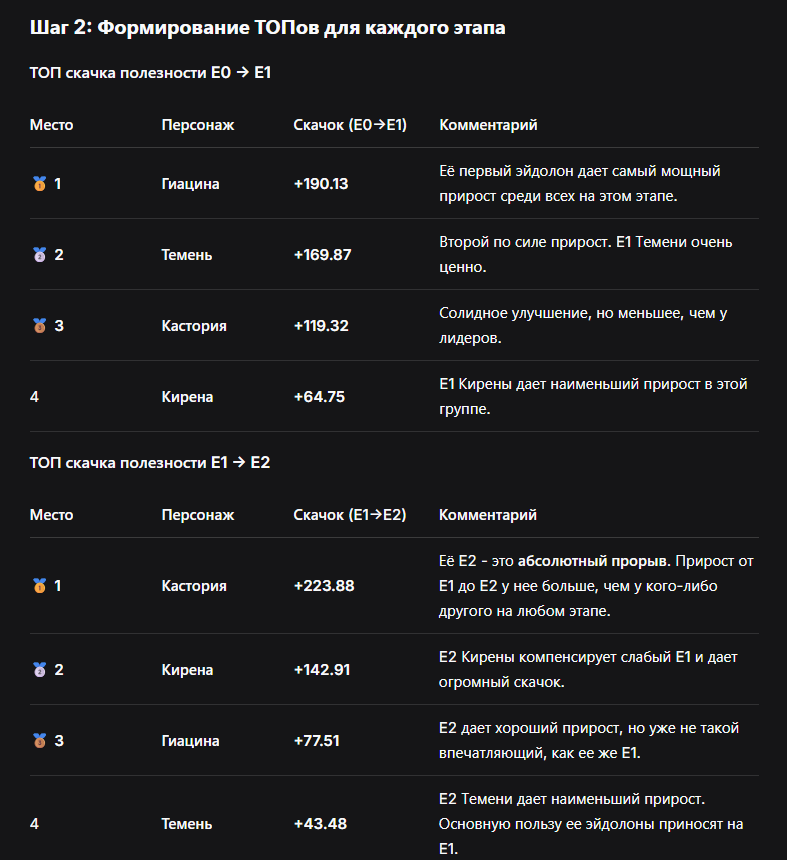Screen dimensions: 787x860
Task: Click the gold medal icon beside Гиацина
Action: point(39,184)
